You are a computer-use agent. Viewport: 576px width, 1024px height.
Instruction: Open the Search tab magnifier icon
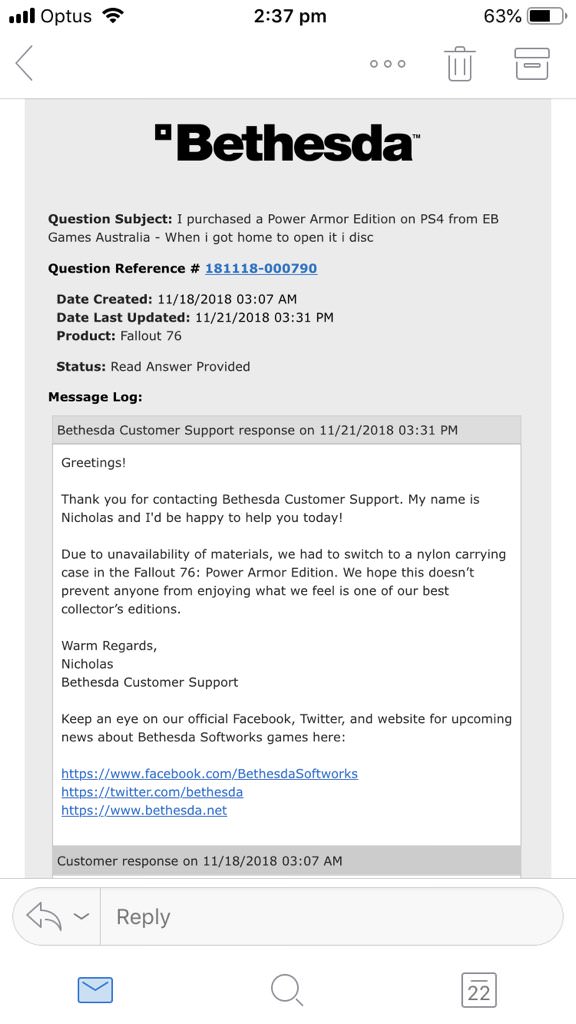click(x=287, y=990)
